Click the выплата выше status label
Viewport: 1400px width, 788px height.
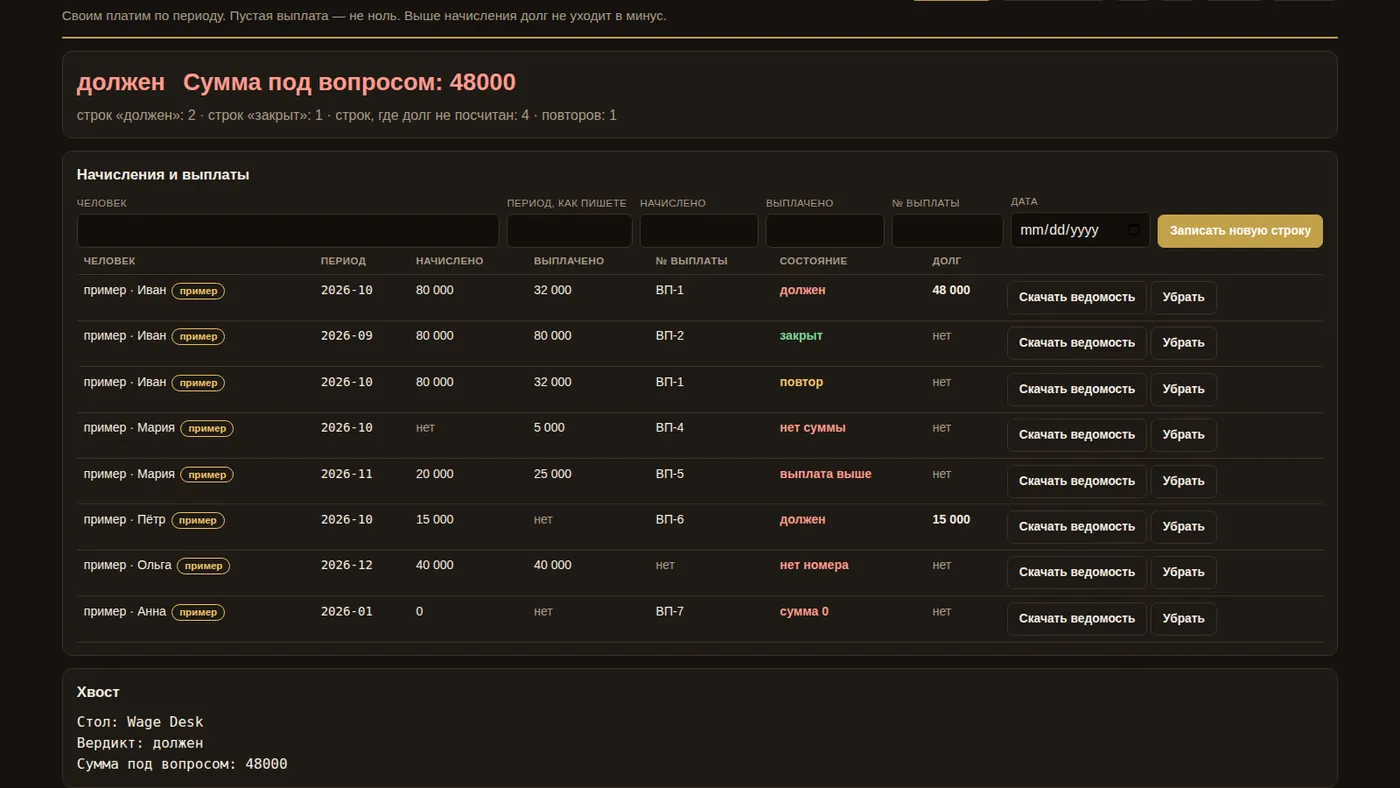pos(826,474)
